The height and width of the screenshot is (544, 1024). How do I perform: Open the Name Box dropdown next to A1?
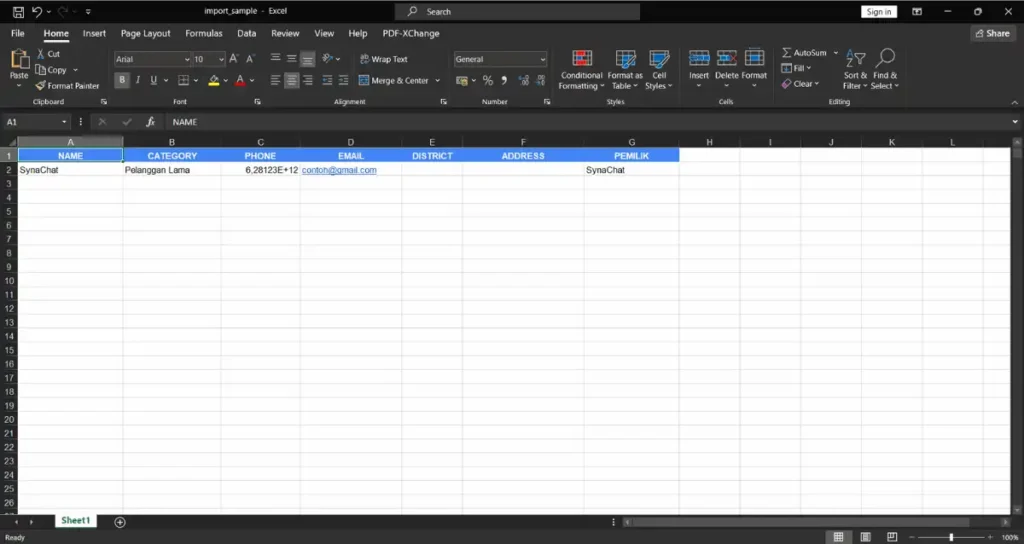[64, 122]
